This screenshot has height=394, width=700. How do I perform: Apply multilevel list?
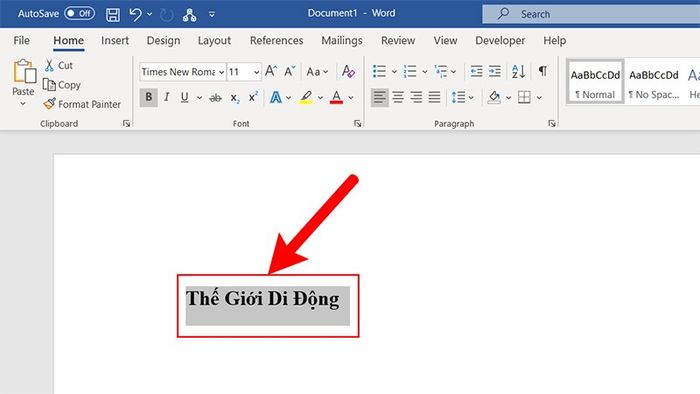(441, 71)
